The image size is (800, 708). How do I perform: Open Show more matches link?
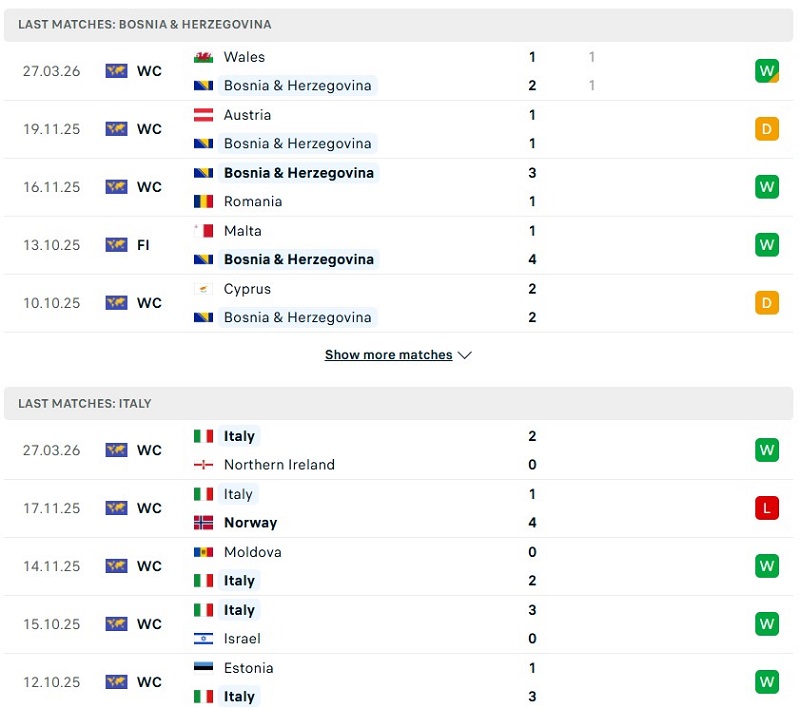[x=388, y=355]
